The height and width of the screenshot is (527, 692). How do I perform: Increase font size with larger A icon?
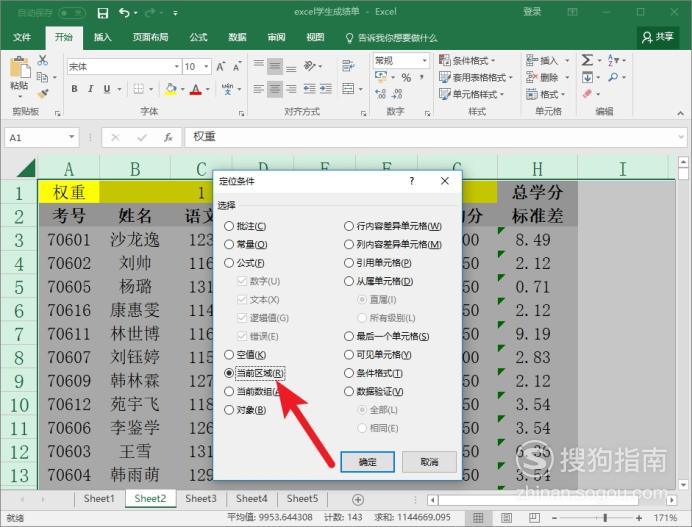click(x=220, y=67)
